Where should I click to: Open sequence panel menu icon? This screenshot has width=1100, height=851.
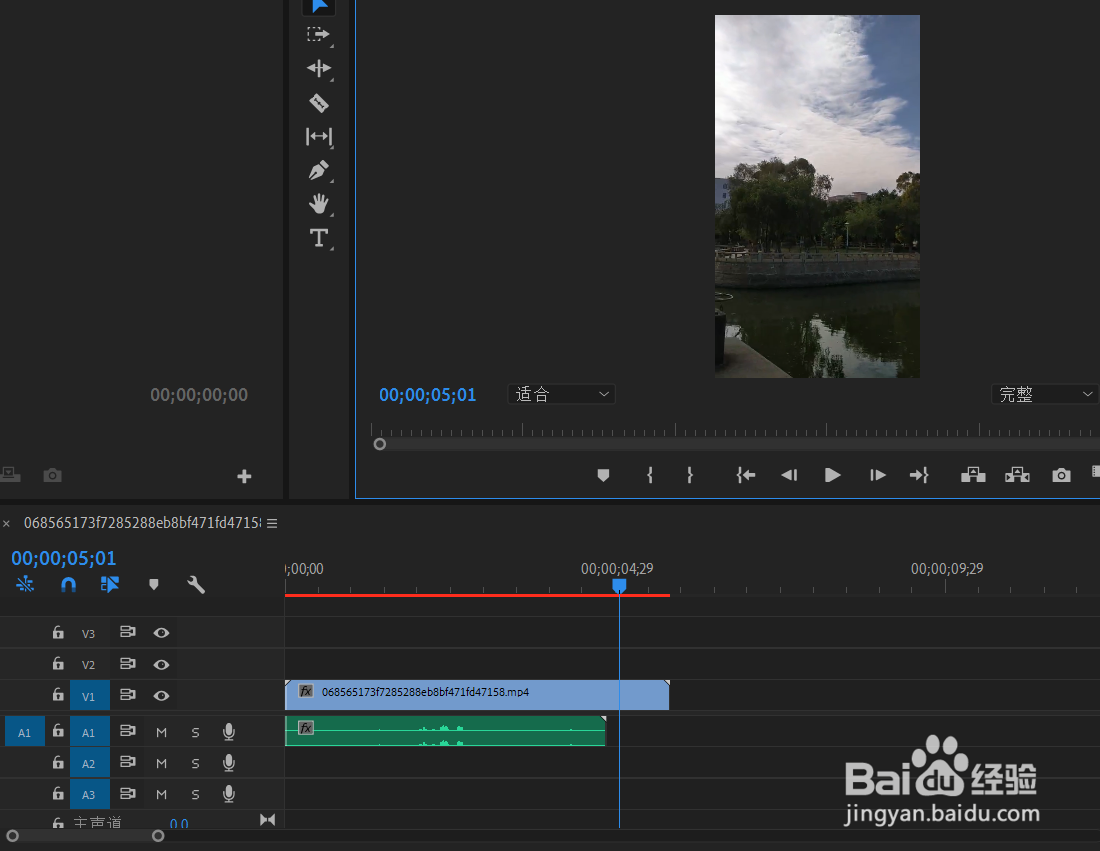272,523
